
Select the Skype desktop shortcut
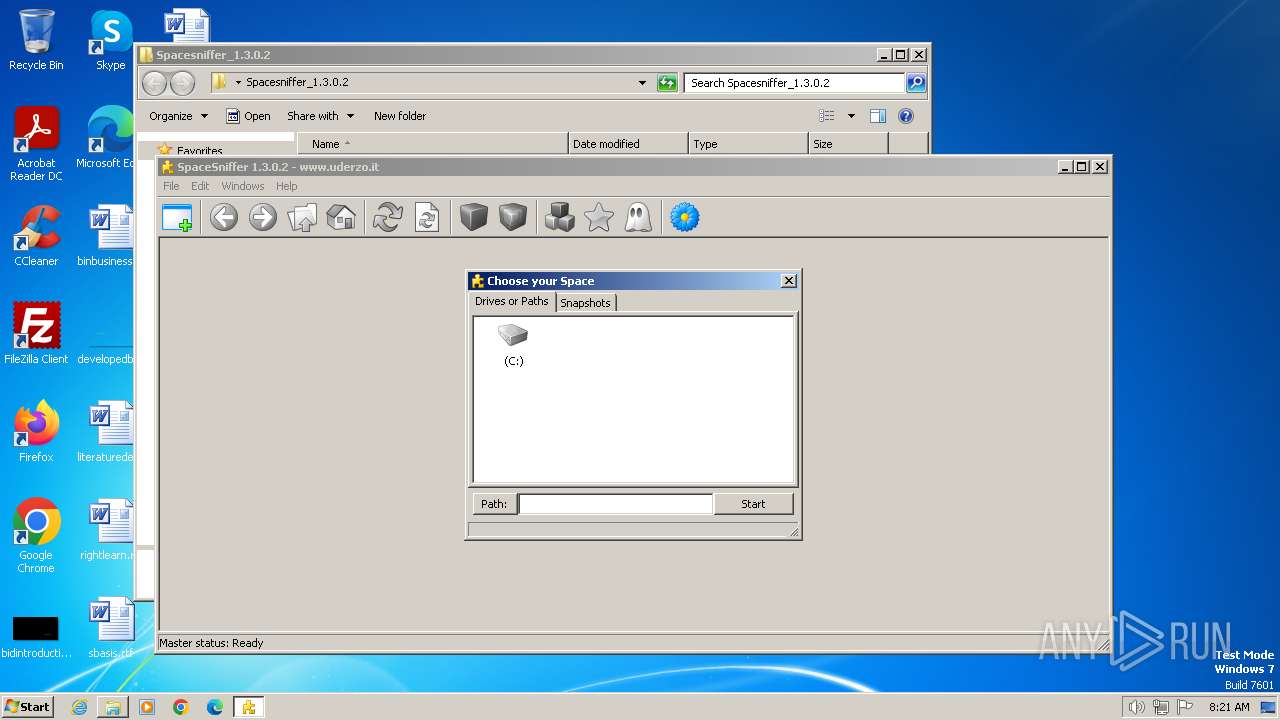pyautogui.click(x=110, y=40)
